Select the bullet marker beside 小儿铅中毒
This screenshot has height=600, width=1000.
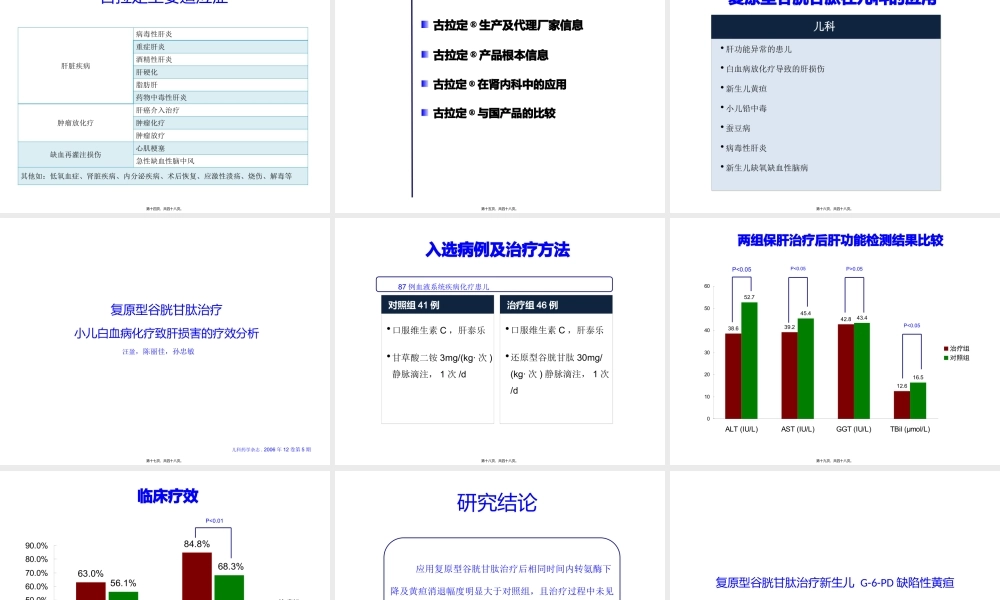721,108
